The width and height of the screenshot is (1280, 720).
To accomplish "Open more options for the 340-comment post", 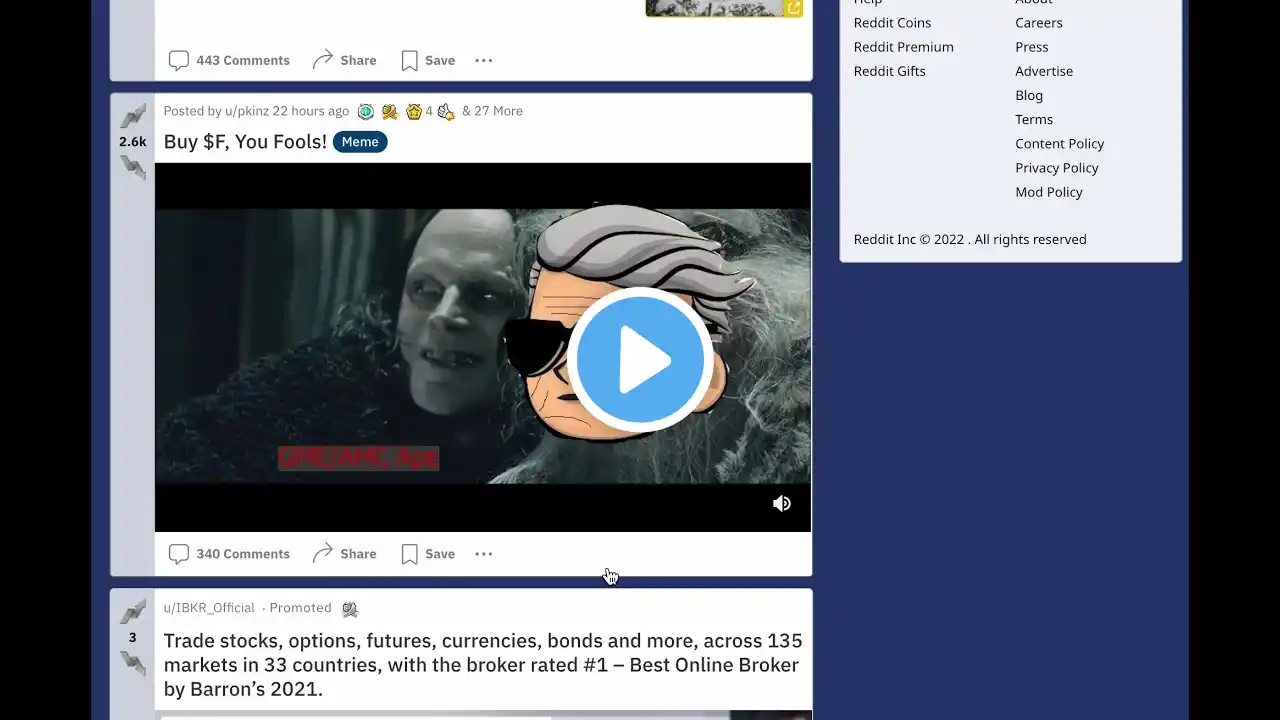I will 484,554.
